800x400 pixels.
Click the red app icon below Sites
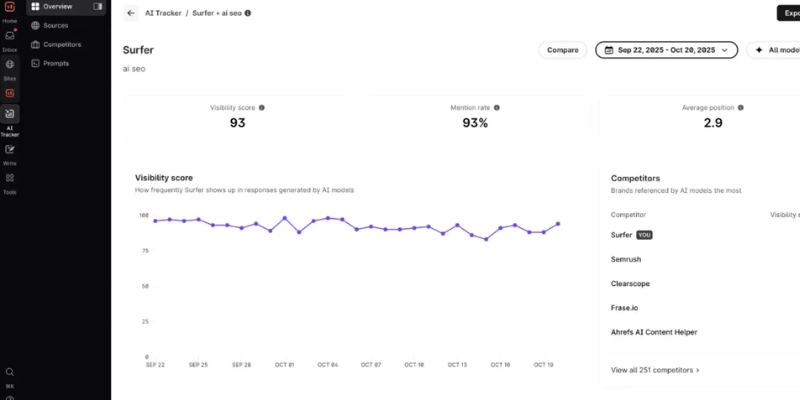pyautogui.click(x=9, y=93)
